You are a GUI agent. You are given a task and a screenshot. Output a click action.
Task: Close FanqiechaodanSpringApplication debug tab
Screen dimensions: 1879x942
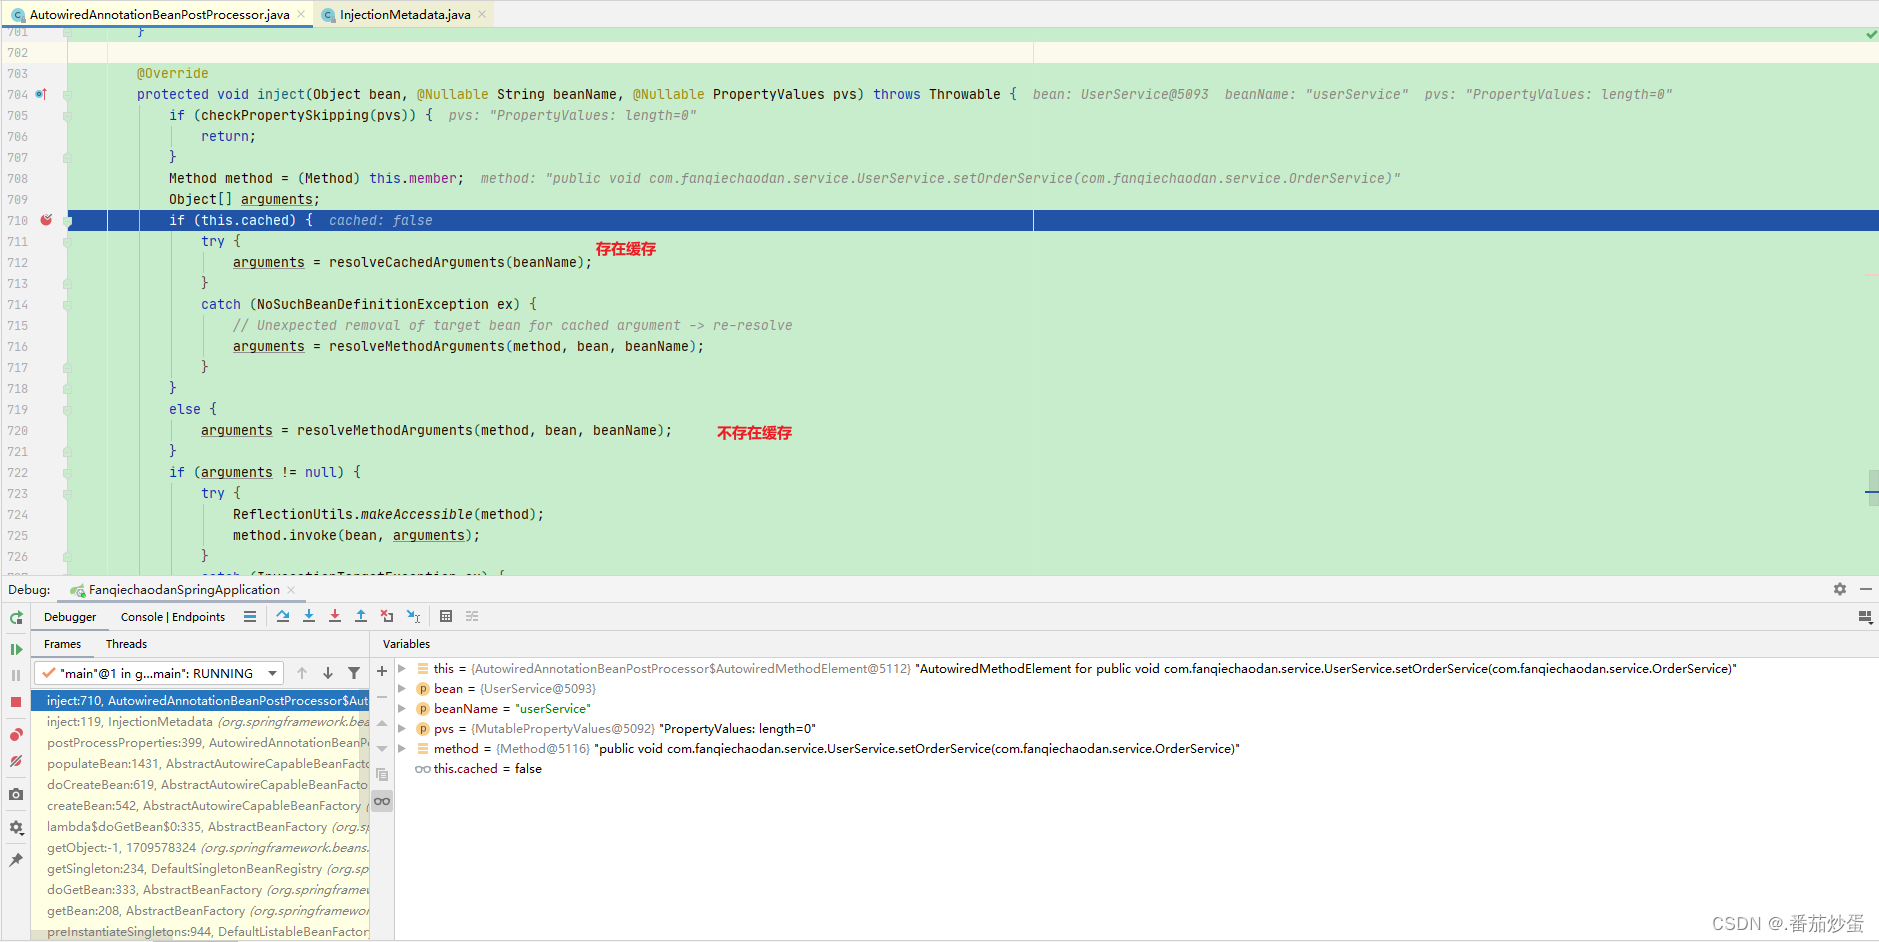coord(291,590)
